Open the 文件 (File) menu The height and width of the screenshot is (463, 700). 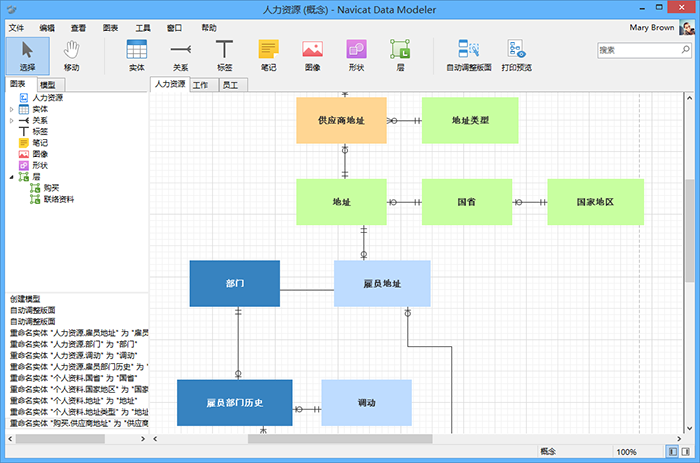pyautogui.click(x=17, y=28)
